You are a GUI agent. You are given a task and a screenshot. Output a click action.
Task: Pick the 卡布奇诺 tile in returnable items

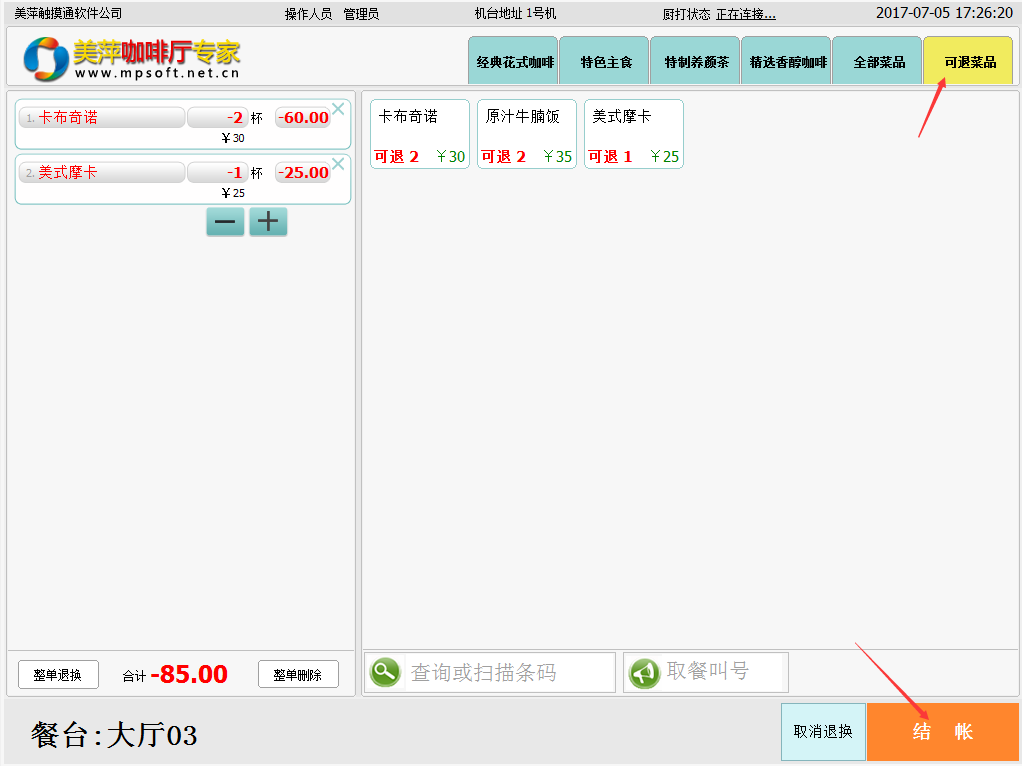click(x=420, y=134)
